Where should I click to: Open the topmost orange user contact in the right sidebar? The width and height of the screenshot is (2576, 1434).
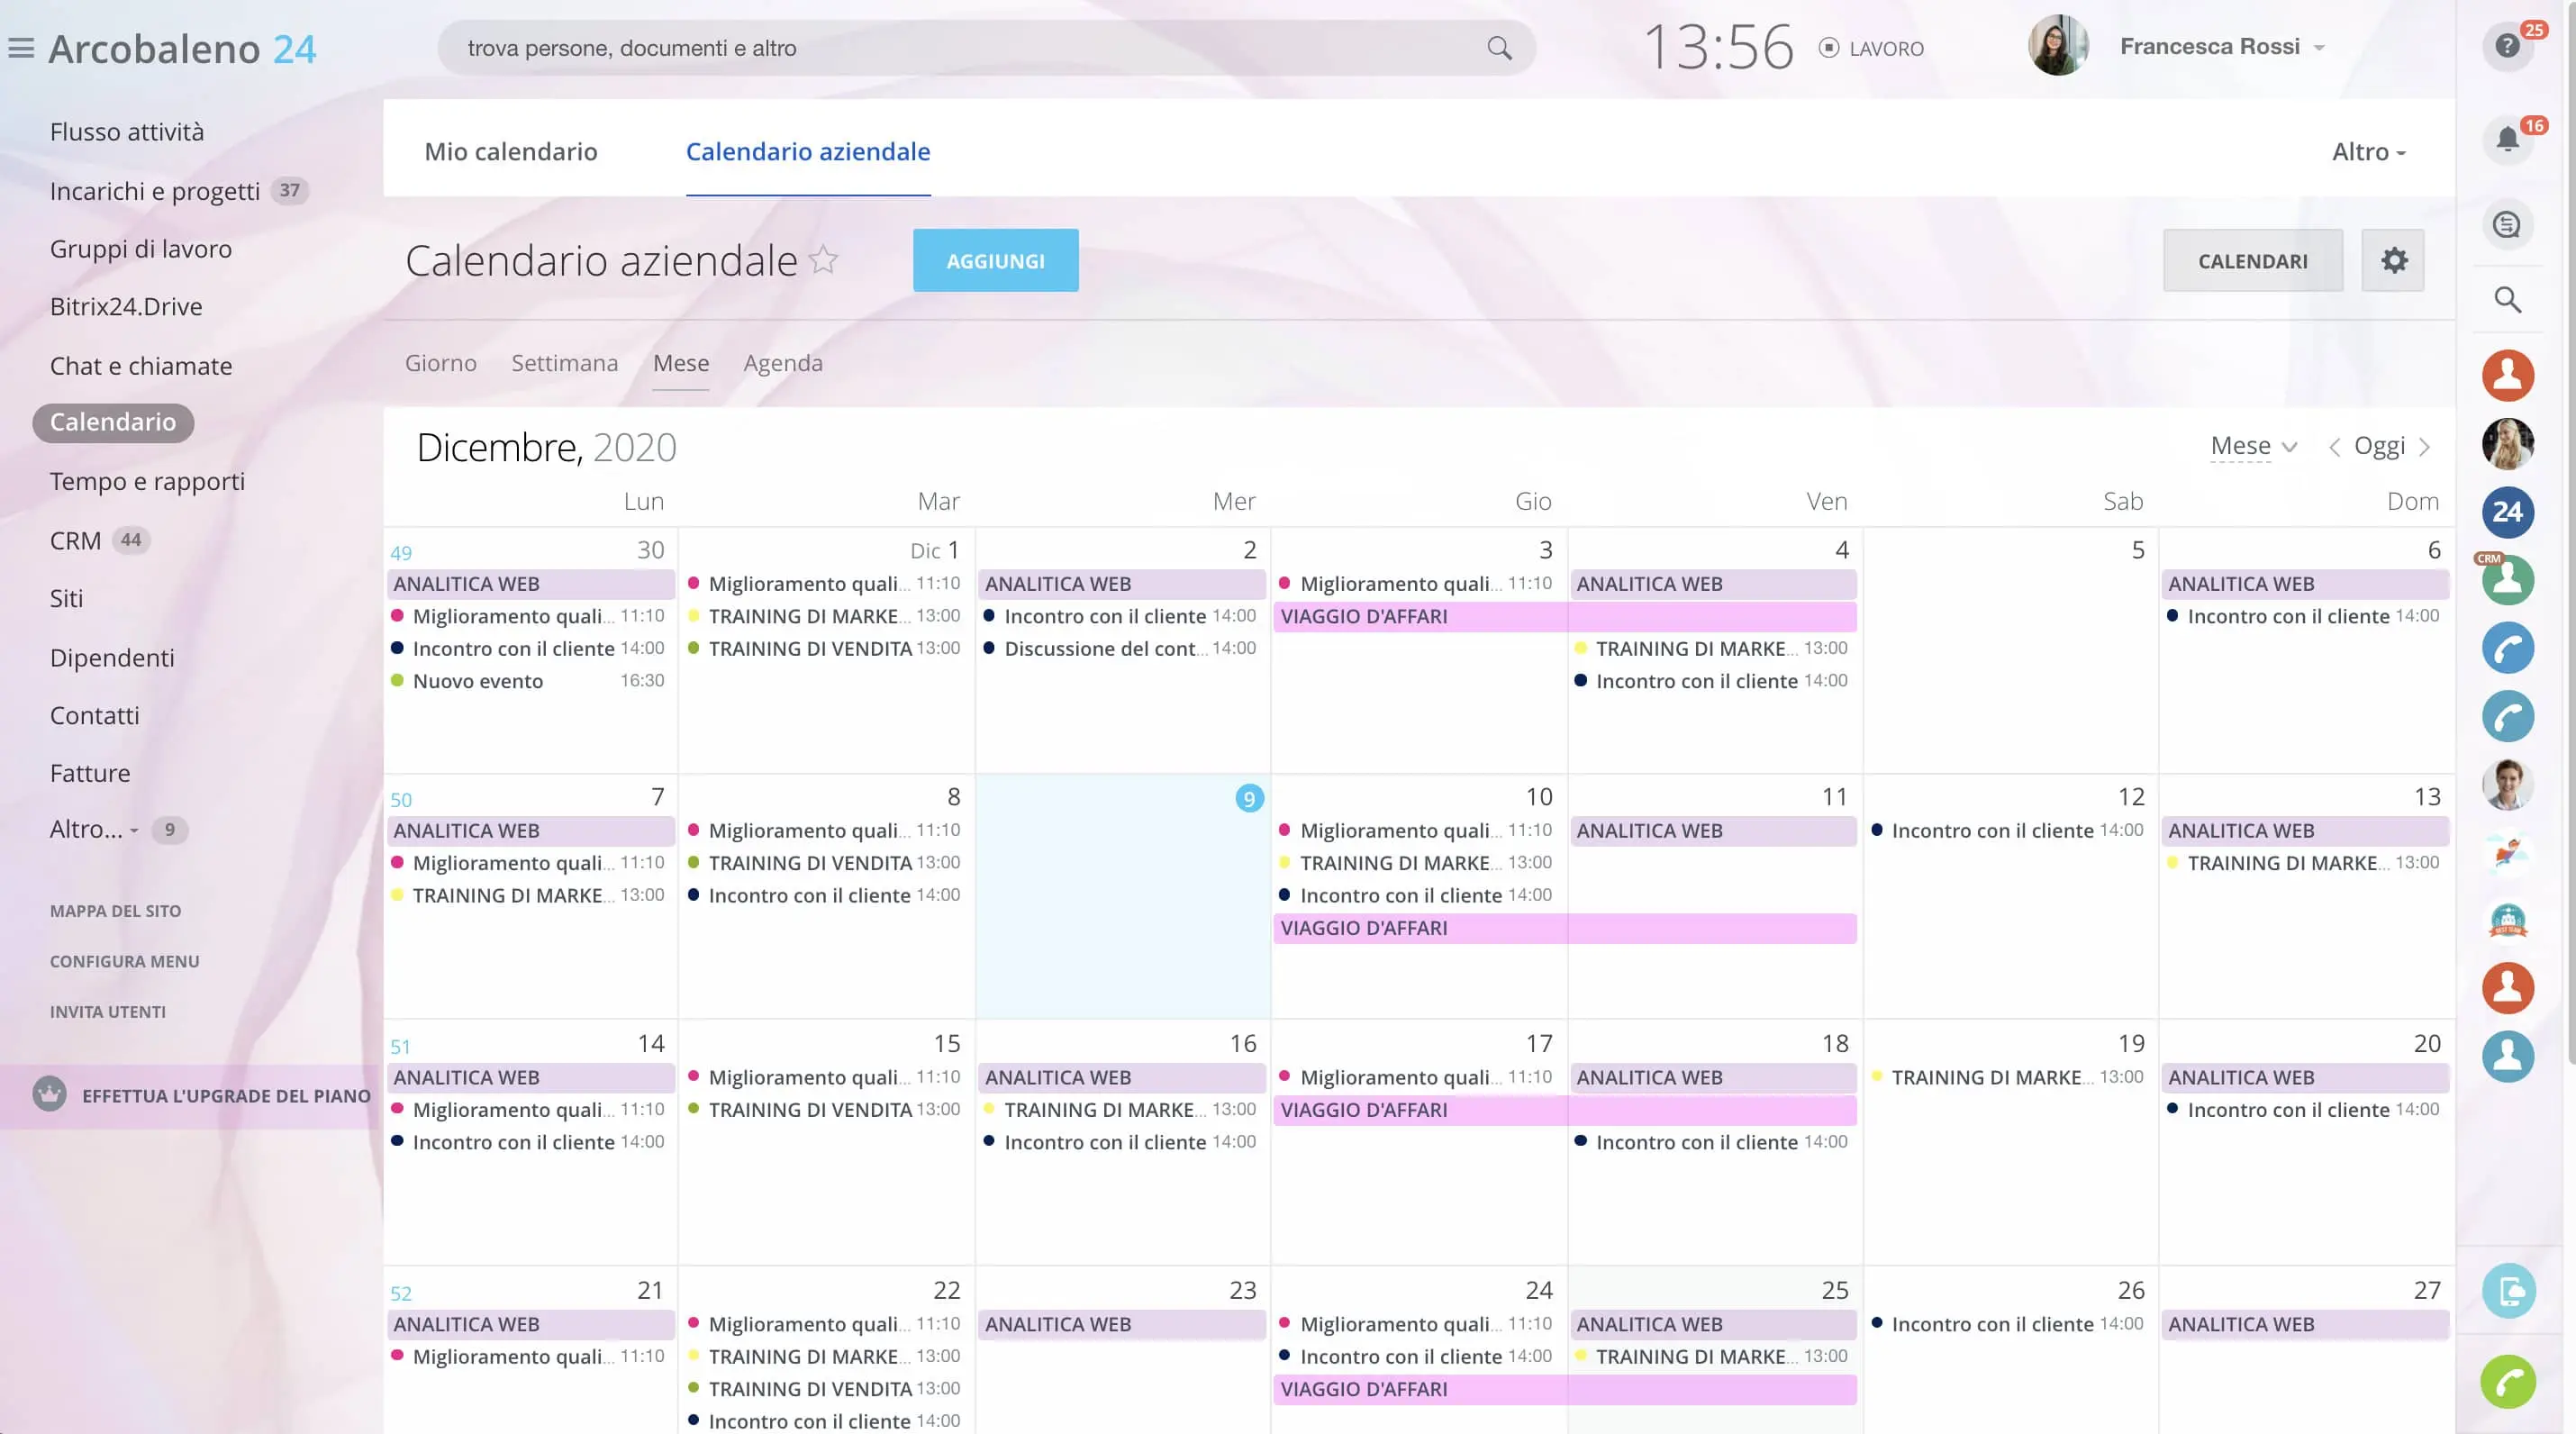[x=2507, y=376]
